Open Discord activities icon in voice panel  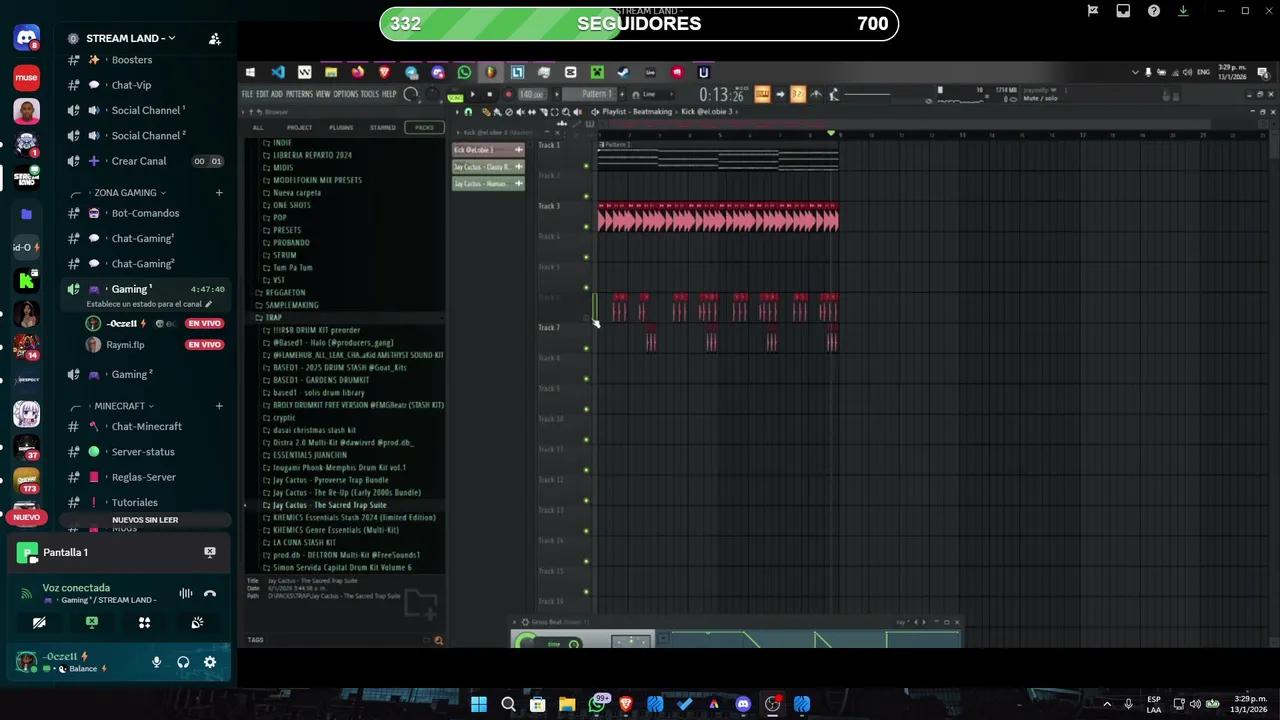coord(144,622)
